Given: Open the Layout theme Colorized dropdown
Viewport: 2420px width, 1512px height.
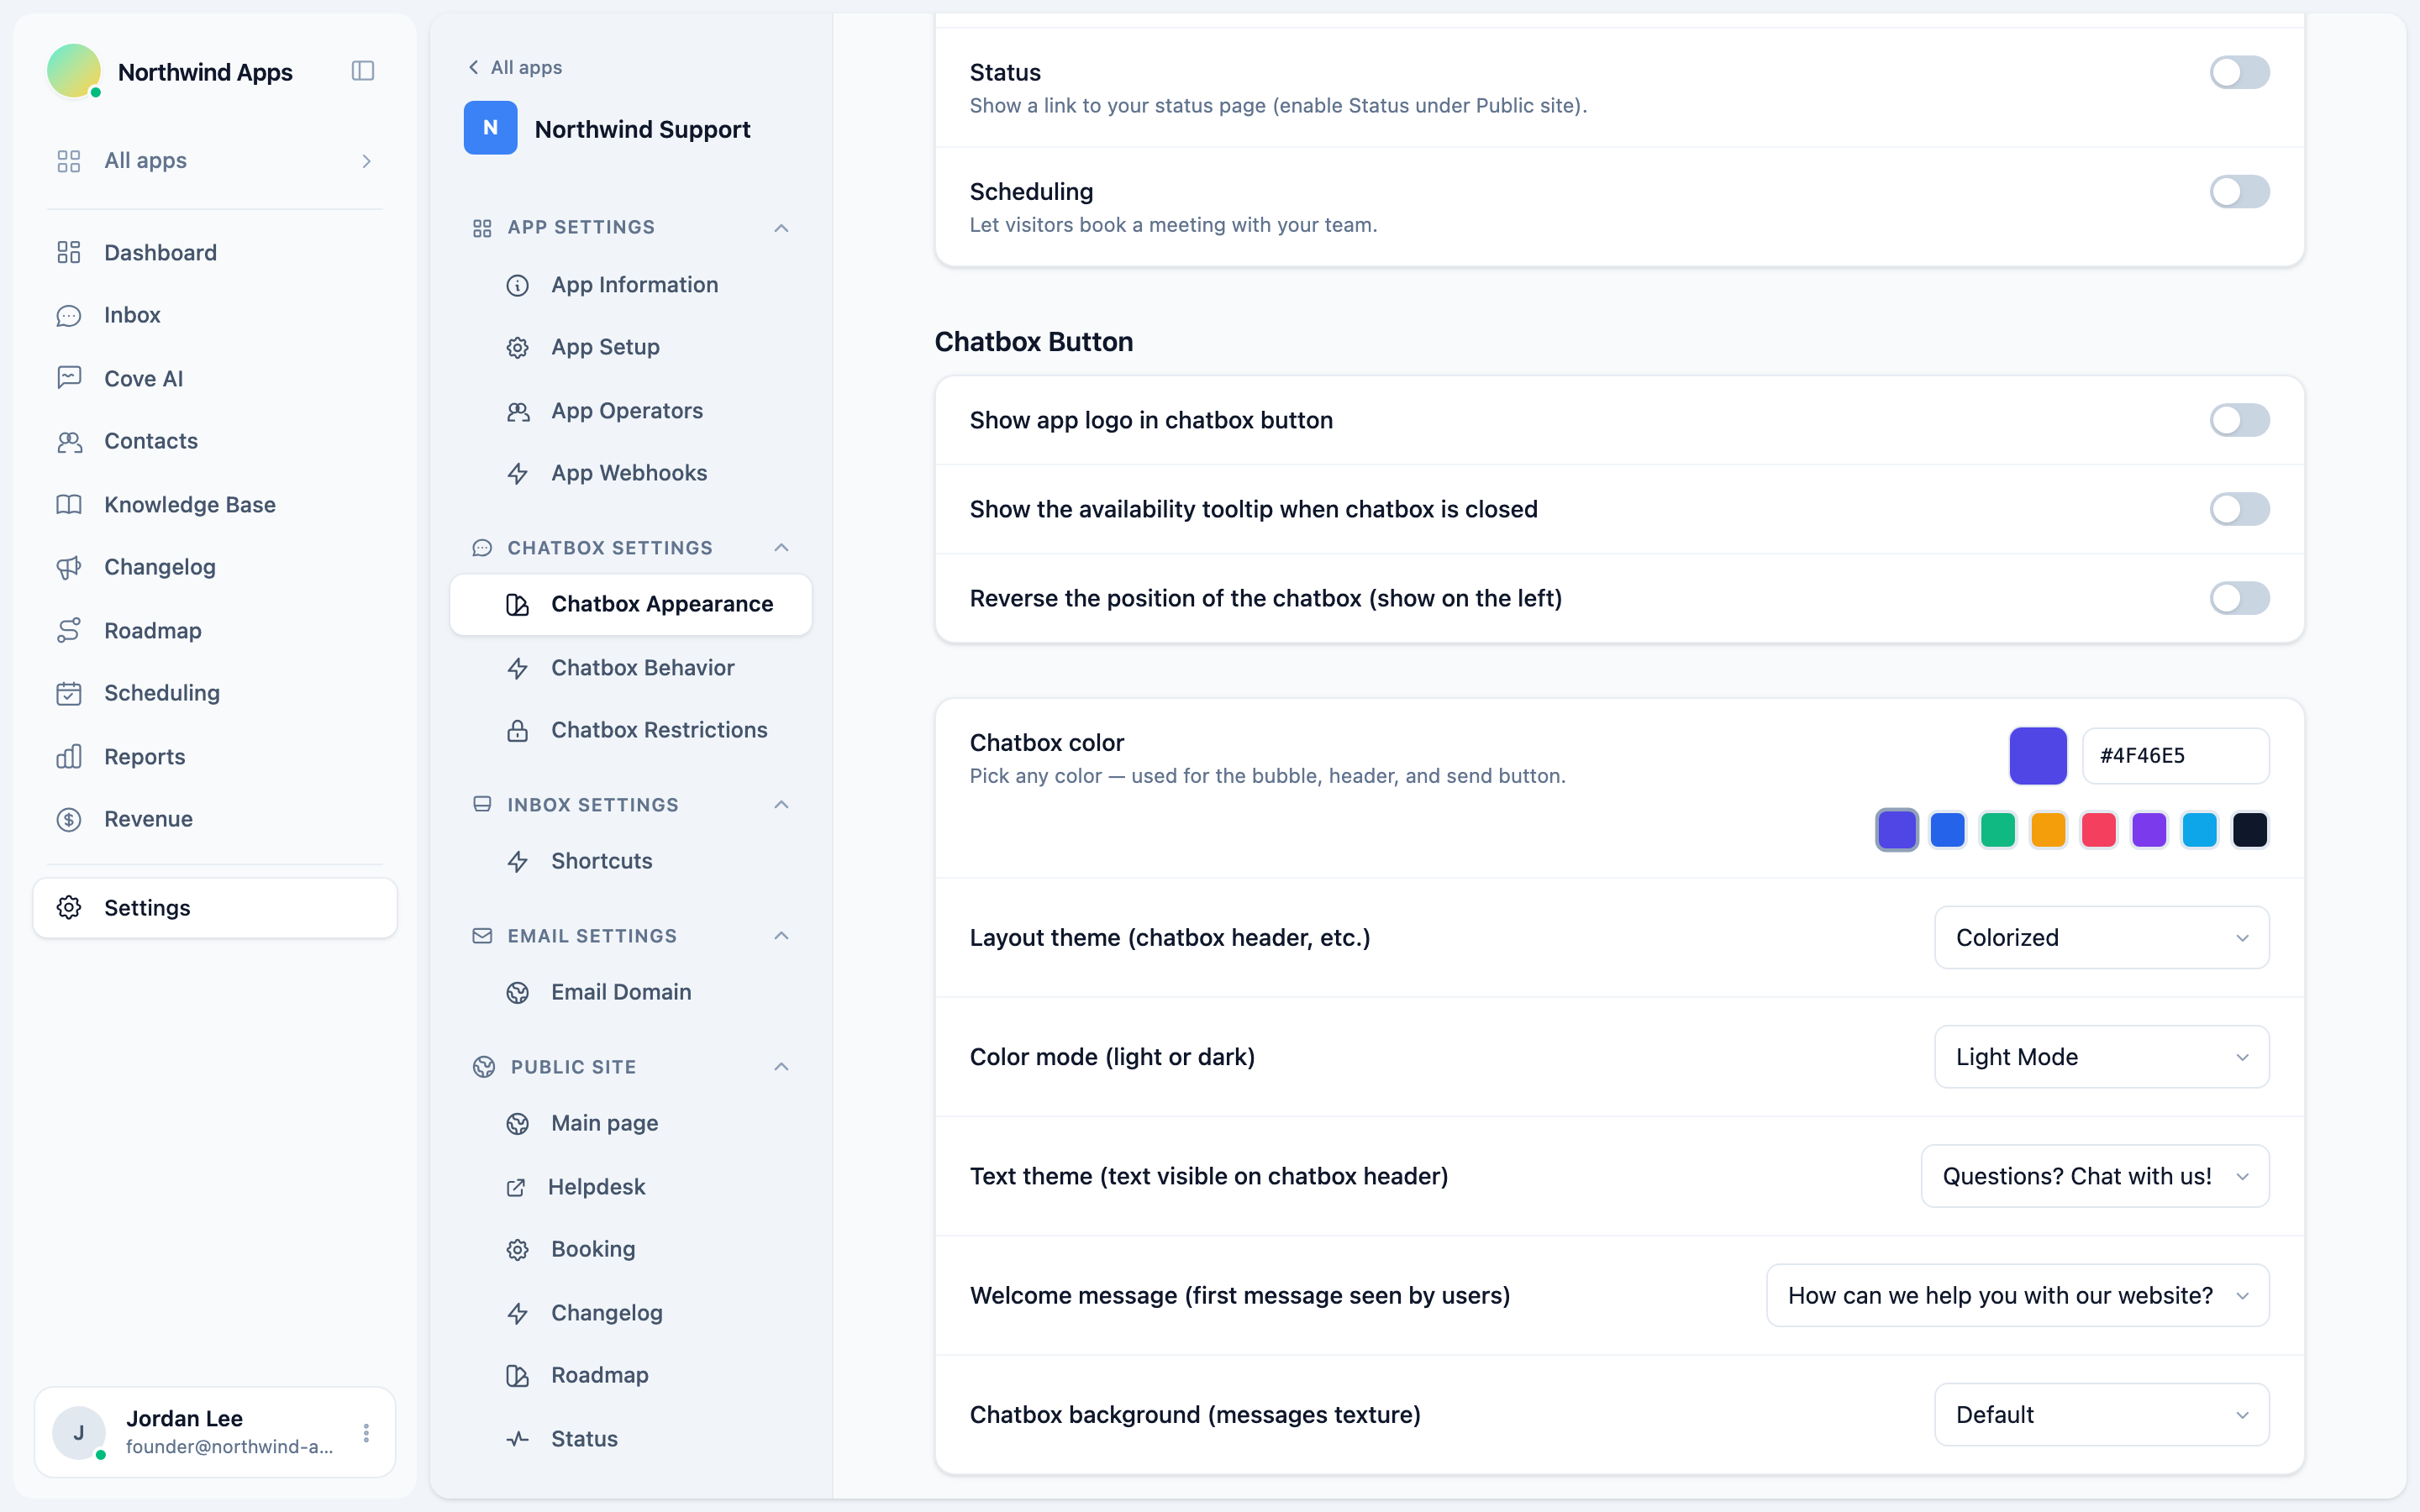Looking at the screenshot, I should pos(2102,937).
